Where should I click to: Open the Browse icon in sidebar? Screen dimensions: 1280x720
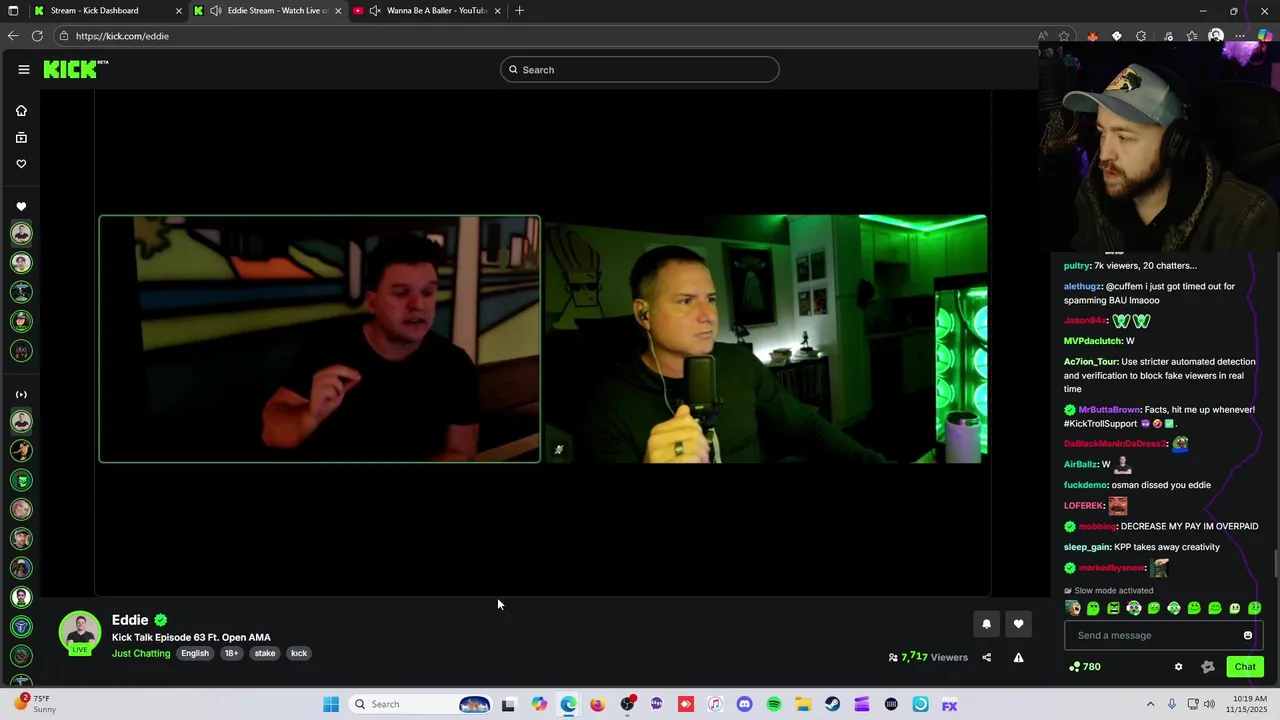(x=21, y=137)
